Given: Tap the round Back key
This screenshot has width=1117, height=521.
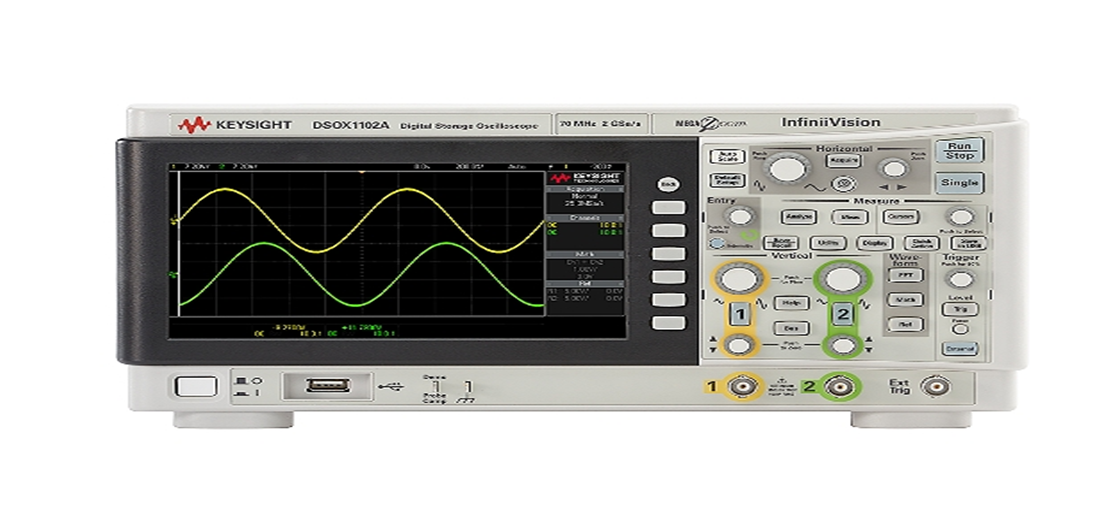Looking at the screenshot, I should coord(667,184).
